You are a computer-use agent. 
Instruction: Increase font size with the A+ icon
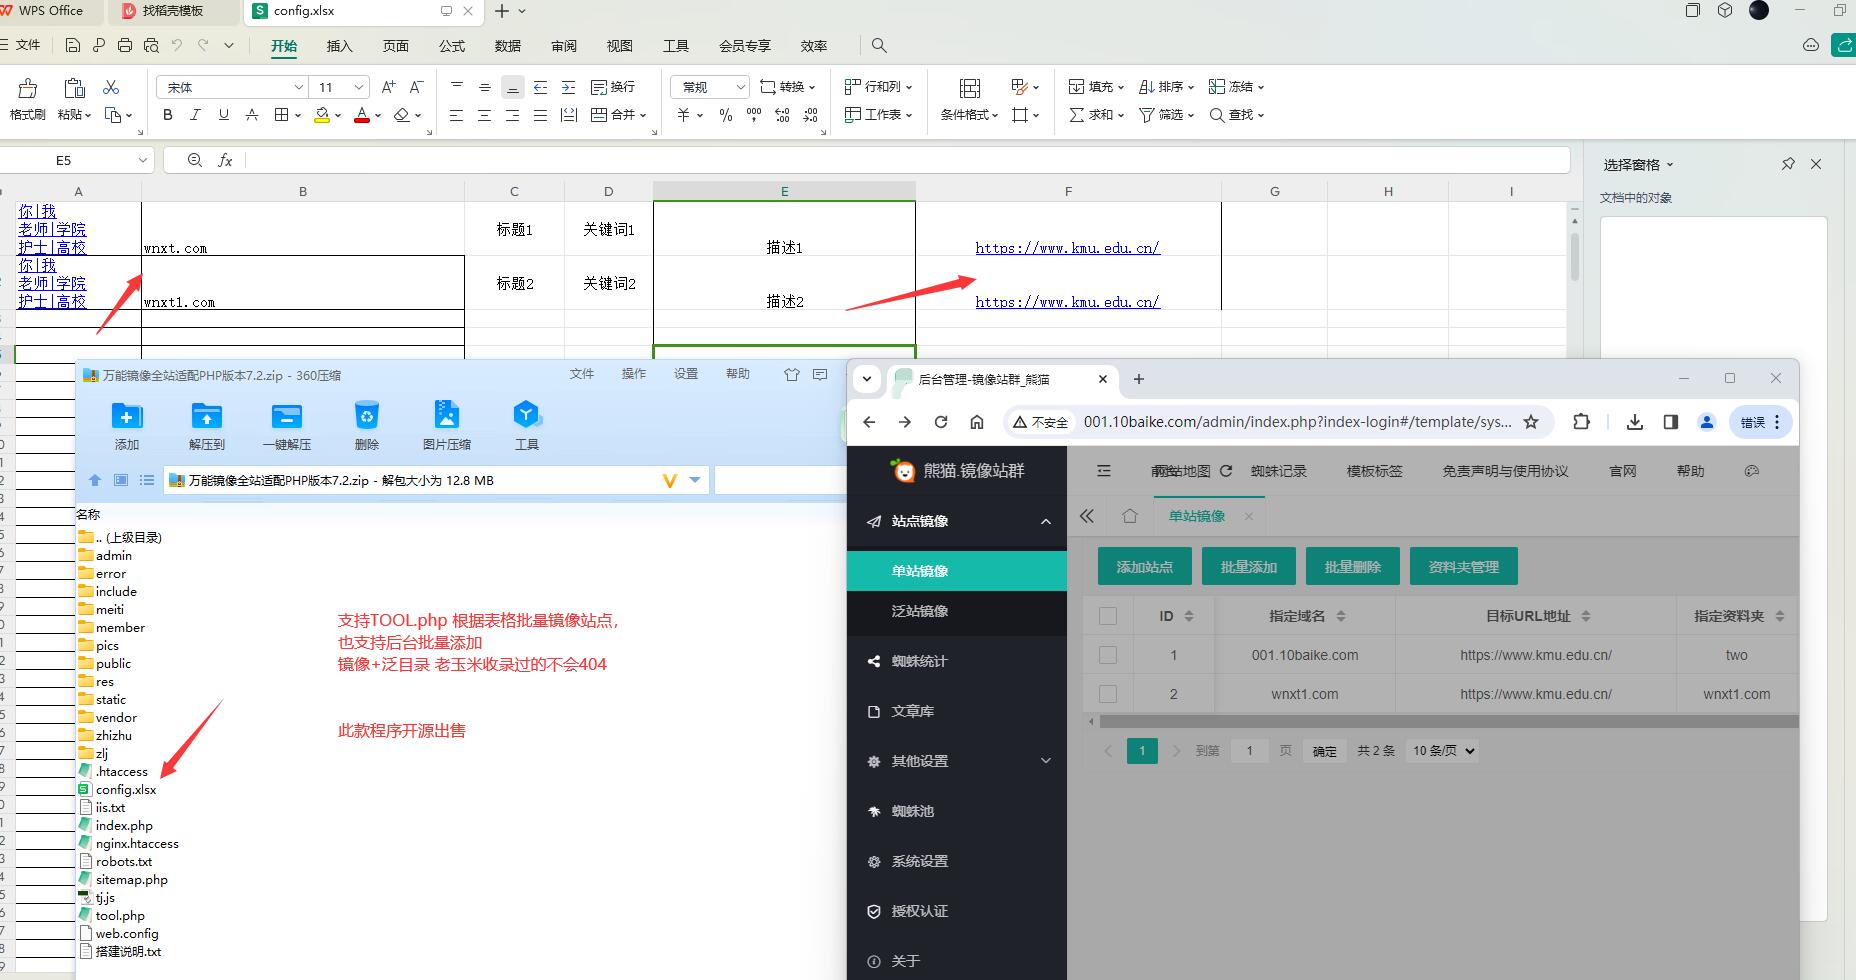pyautogui.click(x=389, y=87)
